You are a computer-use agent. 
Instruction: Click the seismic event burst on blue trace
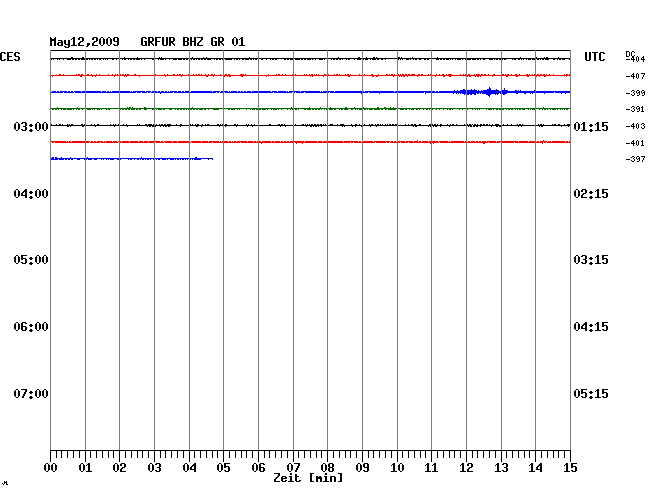click(x=485, y=92)
